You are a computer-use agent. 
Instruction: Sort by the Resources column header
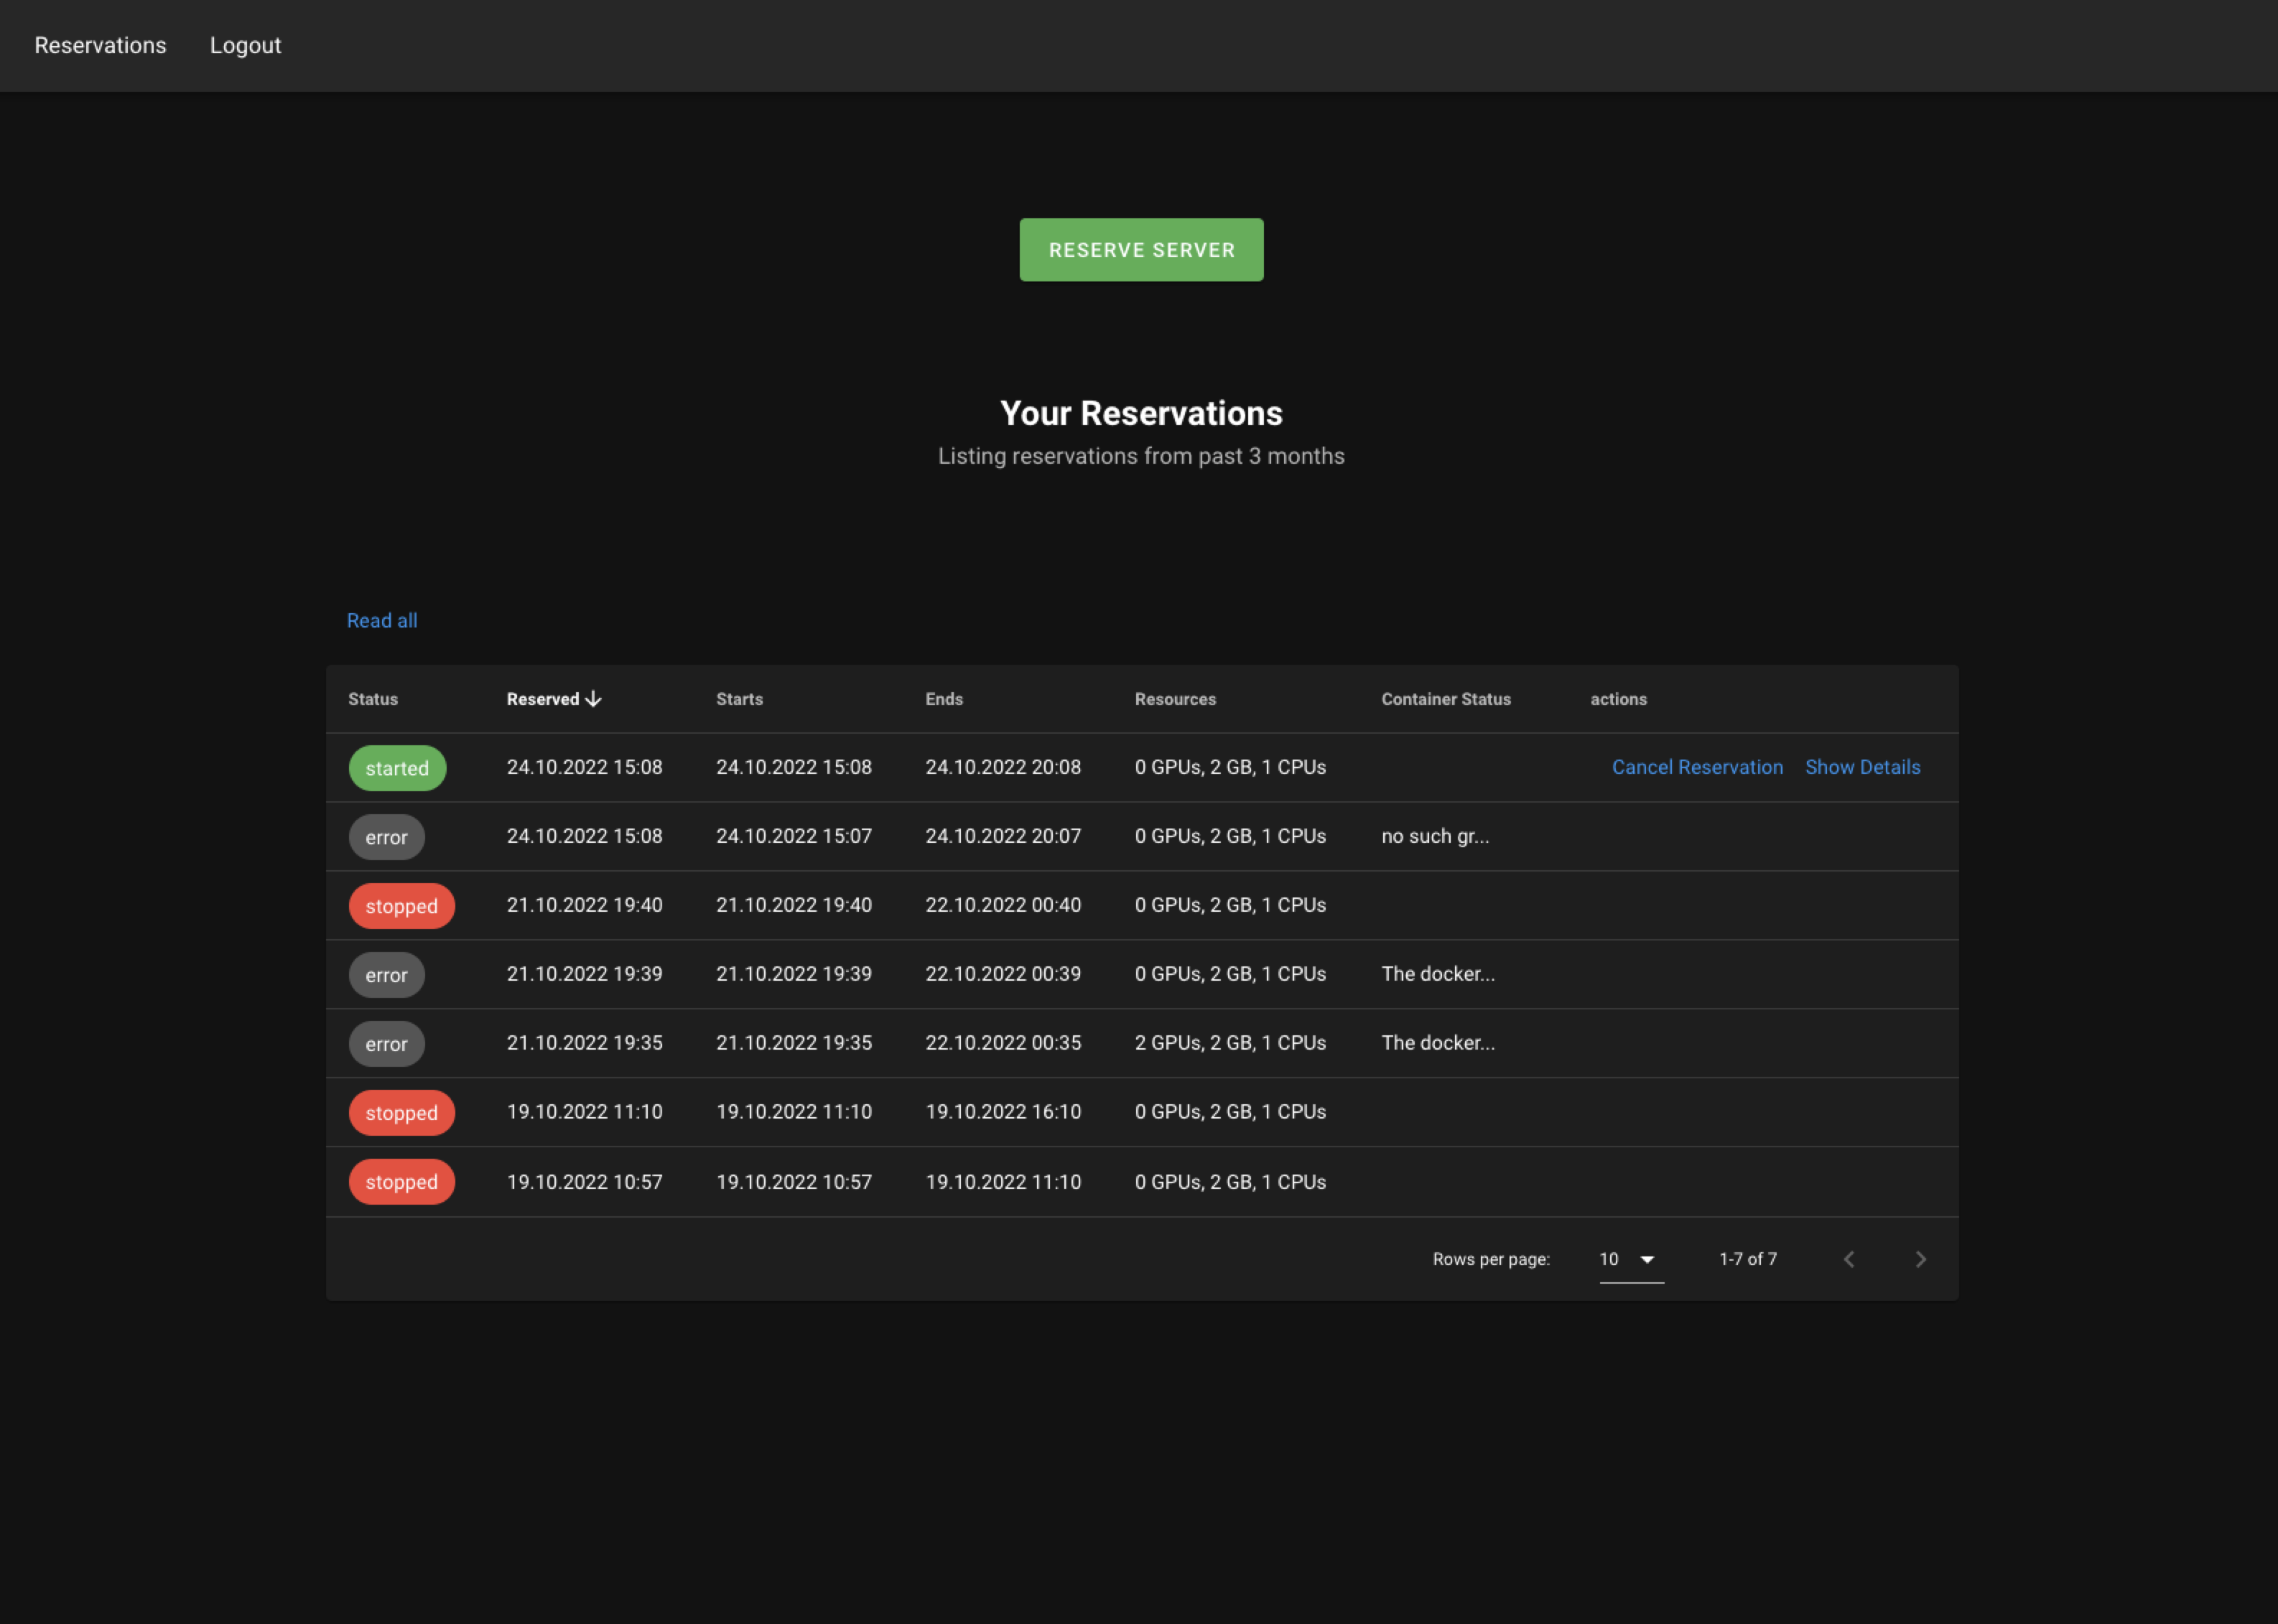[x=1175, y=698]
